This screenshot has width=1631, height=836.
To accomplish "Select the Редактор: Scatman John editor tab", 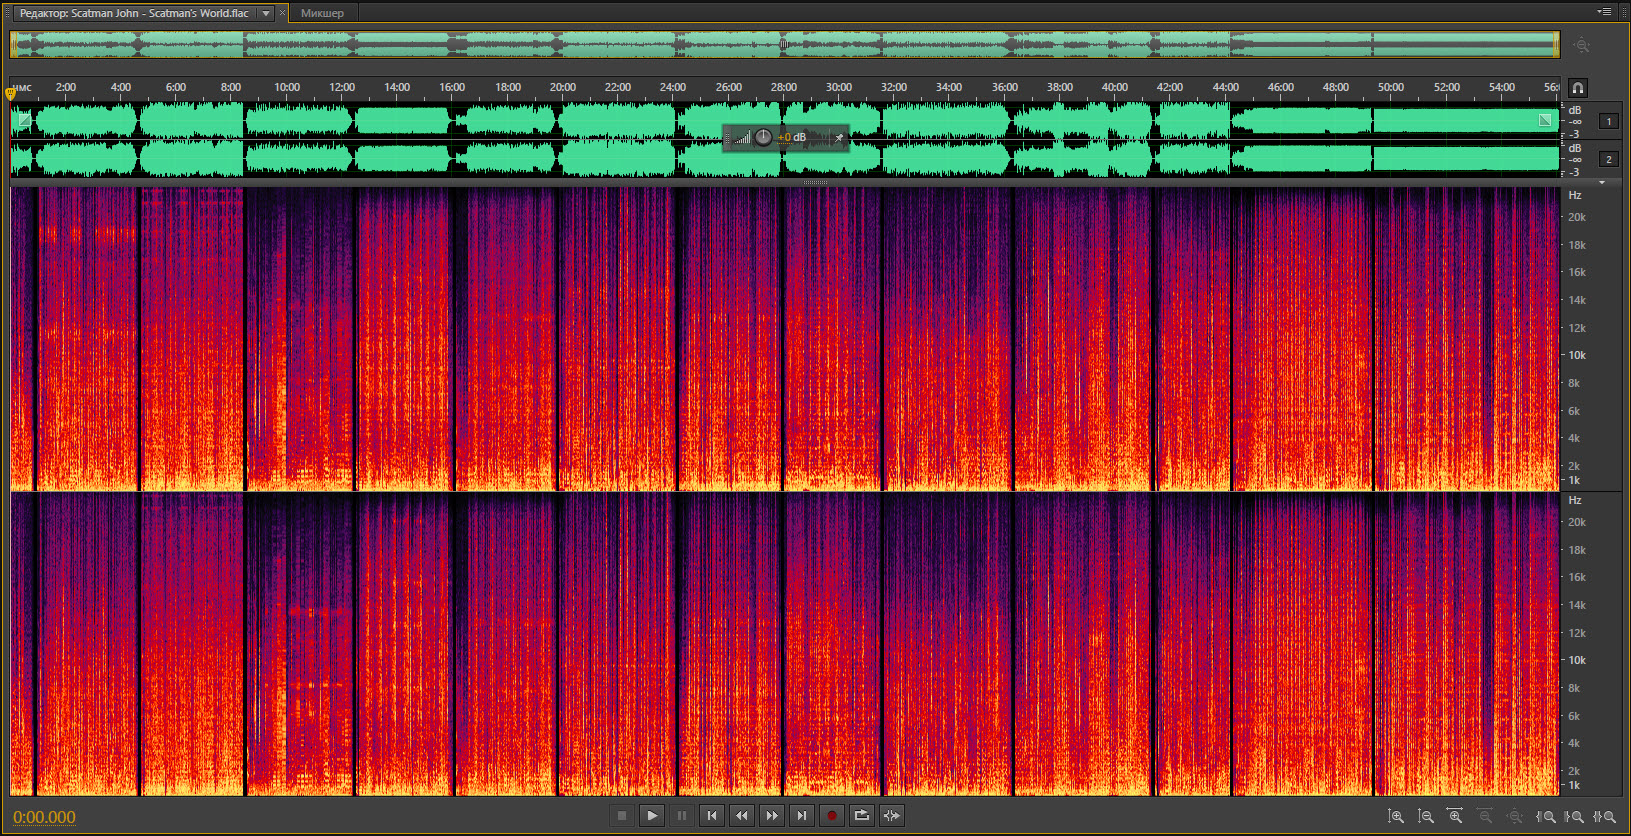I will click(x=134, y=13).
